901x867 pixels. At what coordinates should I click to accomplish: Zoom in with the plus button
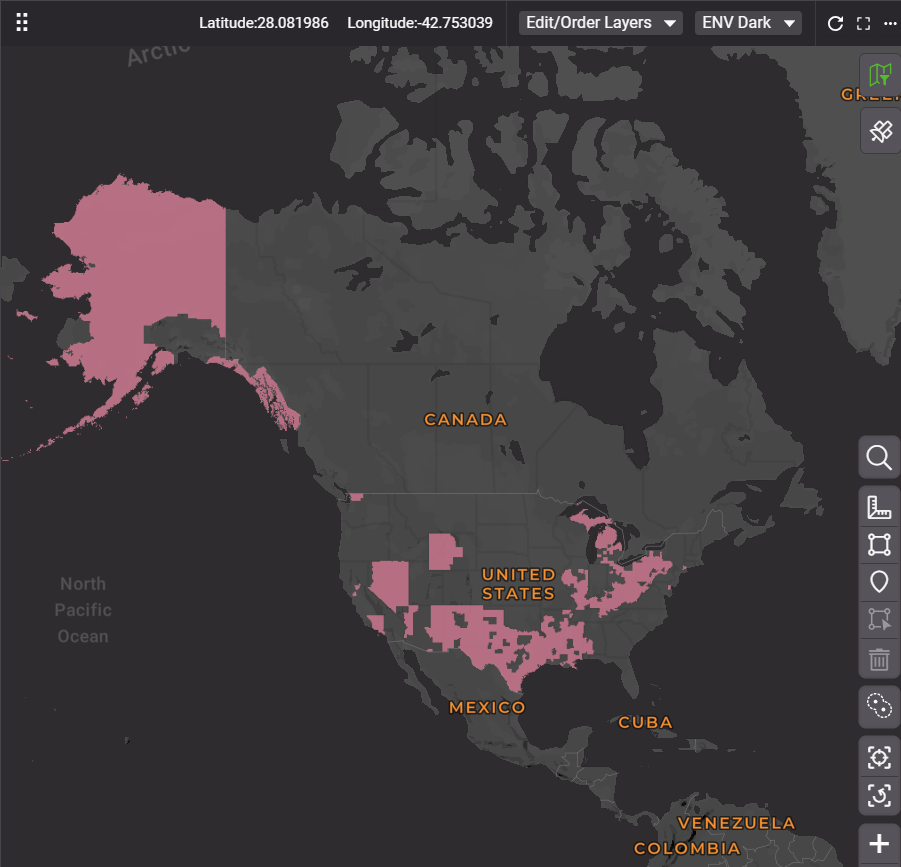[x=879, y=844]
